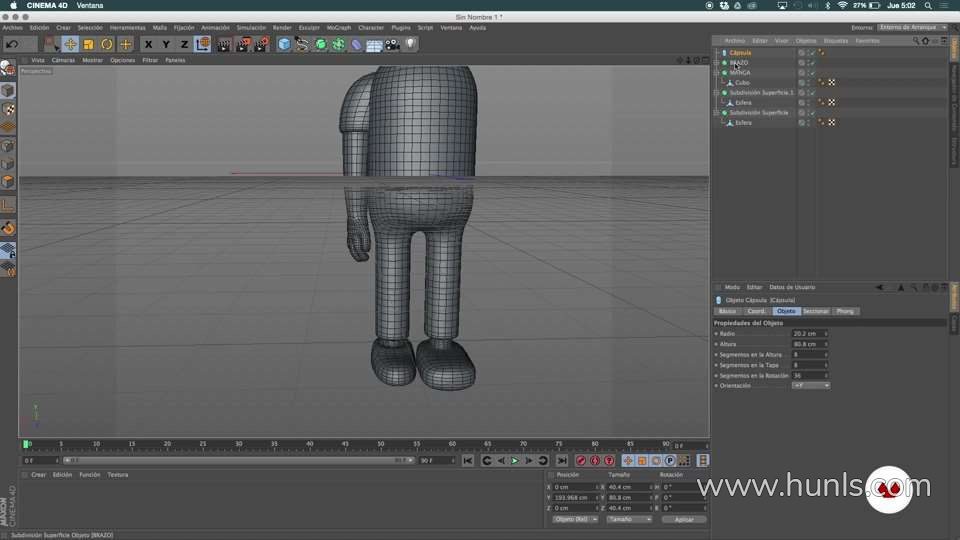Expand the MANGA object tree node
The width and height of the screenshot is (960, 540).
(716, 73)
